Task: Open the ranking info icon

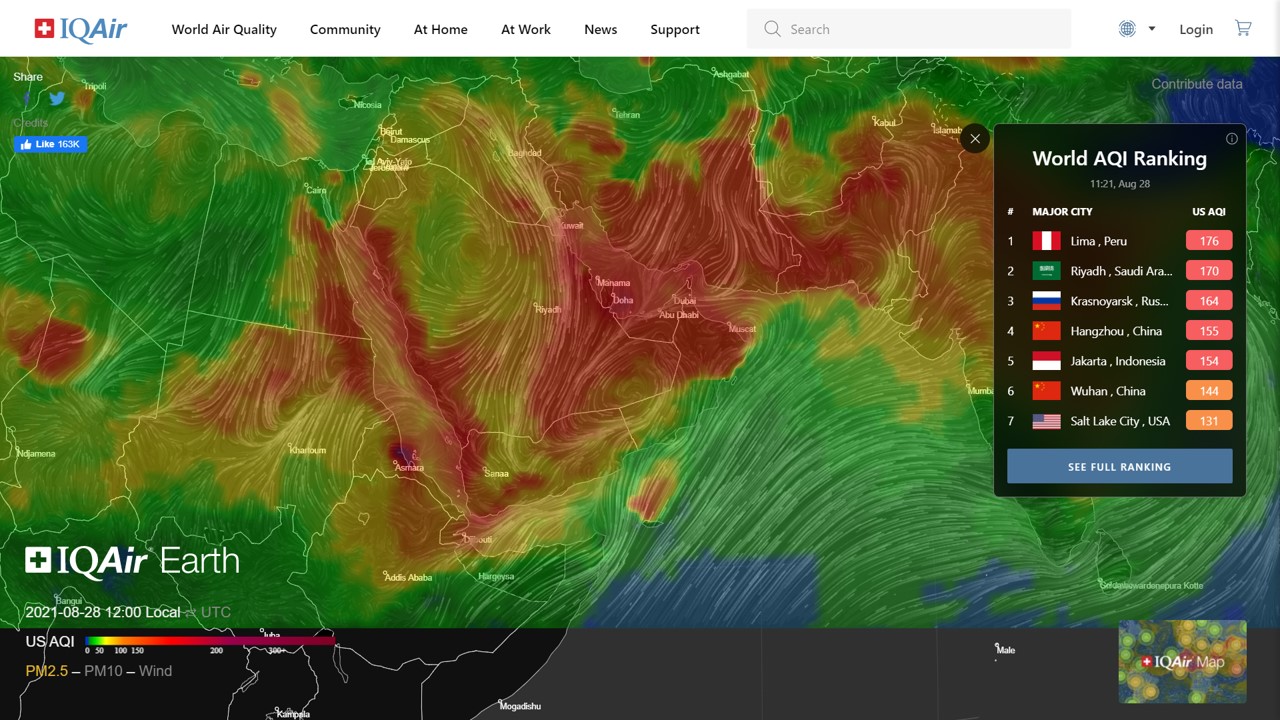Action: (1232, 139)
